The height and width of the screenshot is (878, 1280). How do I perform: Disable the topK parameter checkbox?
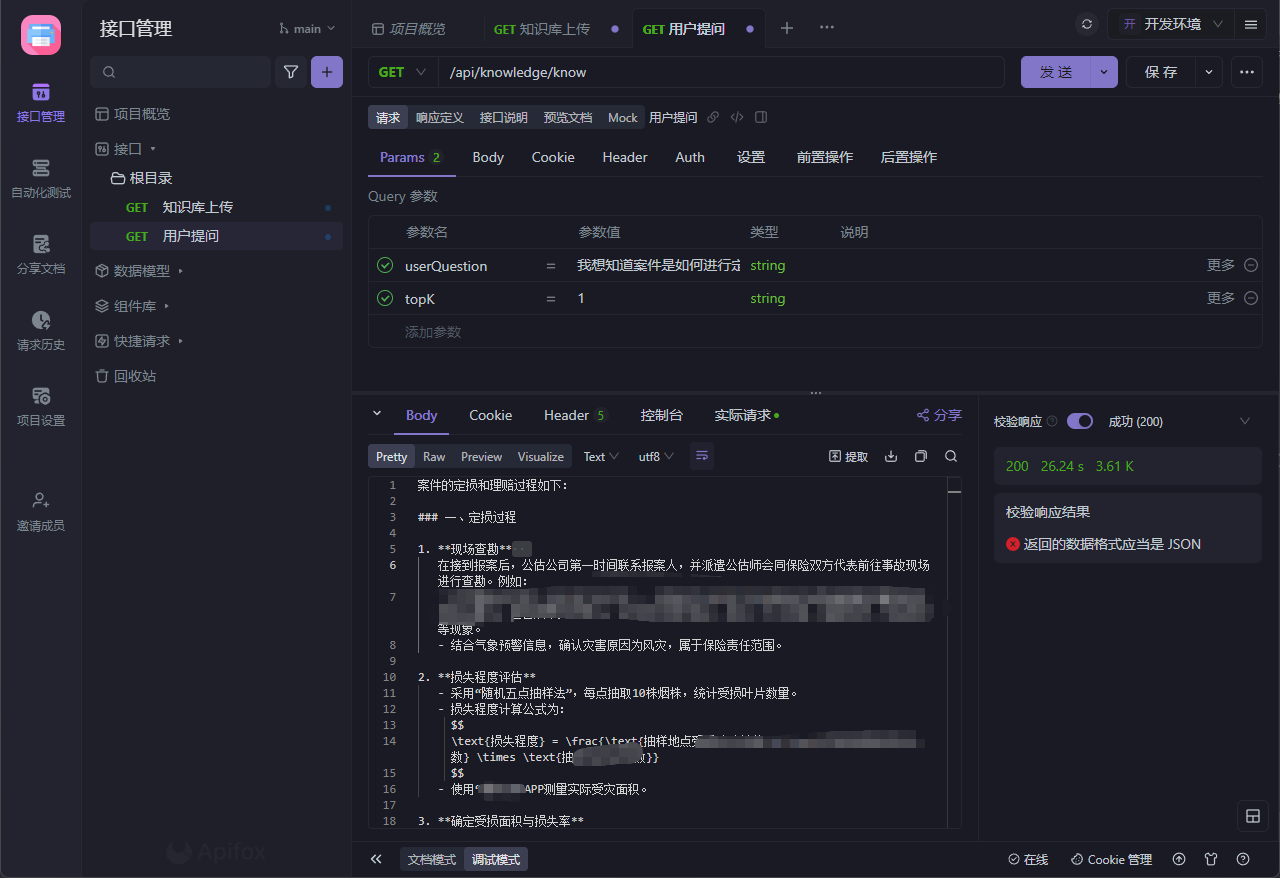coord(385,299)
